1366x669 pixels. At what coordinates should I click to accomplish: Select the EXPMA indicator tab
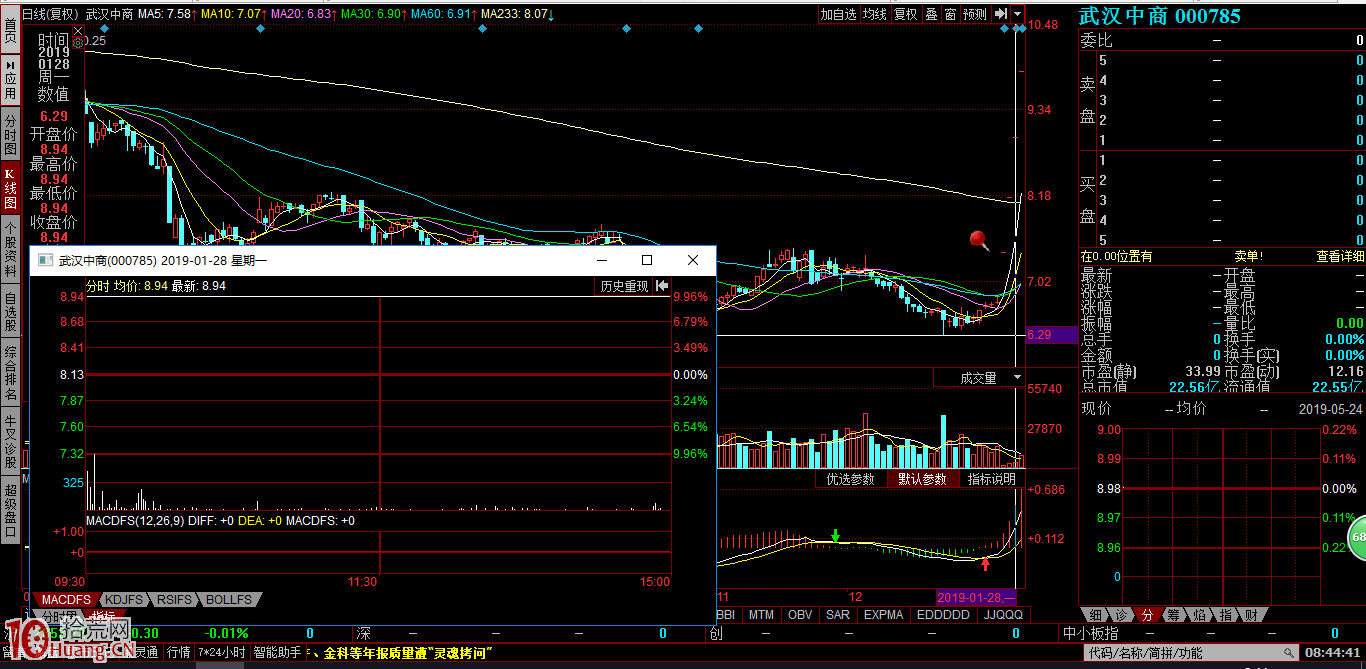[883, 614]
